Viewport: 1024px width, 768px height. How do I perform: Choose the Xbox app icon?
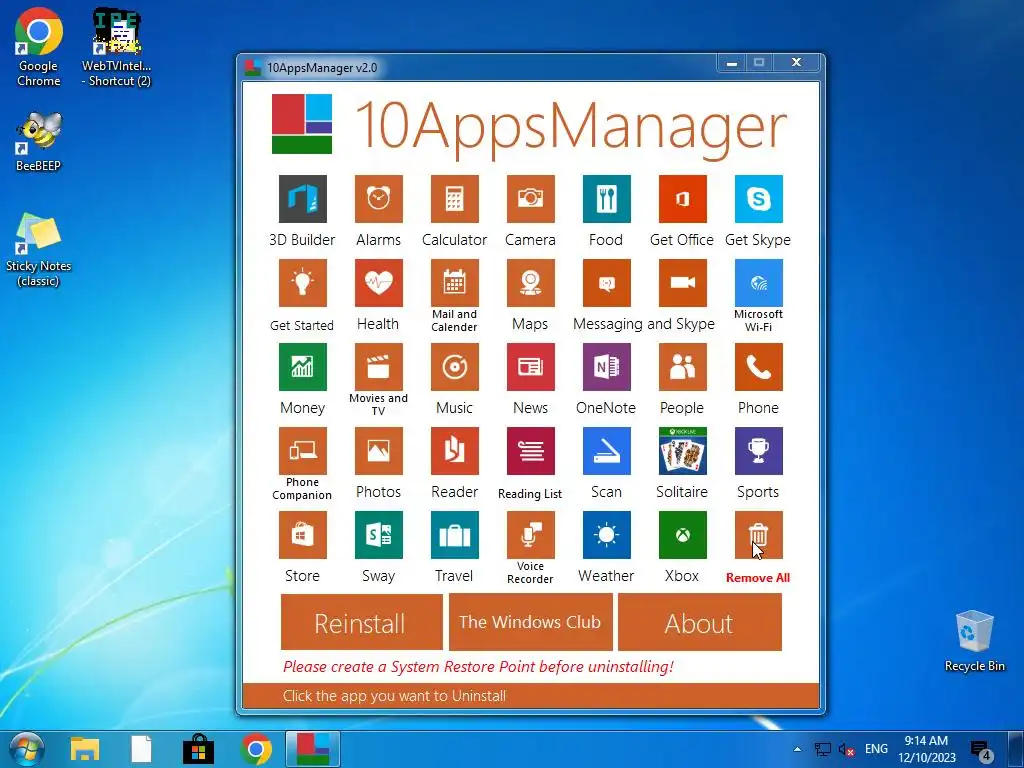[x=682, y=536]
